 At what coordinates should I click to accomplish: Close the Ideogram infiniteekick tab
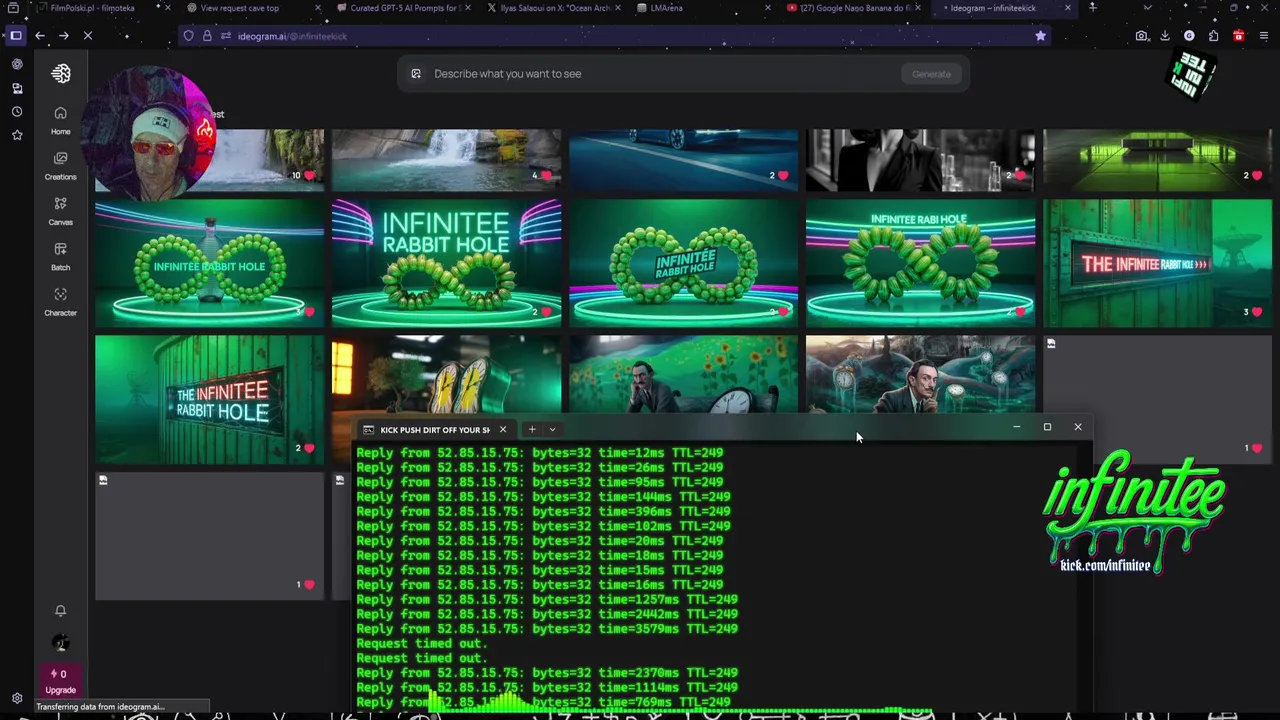pyautogui.click(x=1068, y=8)
